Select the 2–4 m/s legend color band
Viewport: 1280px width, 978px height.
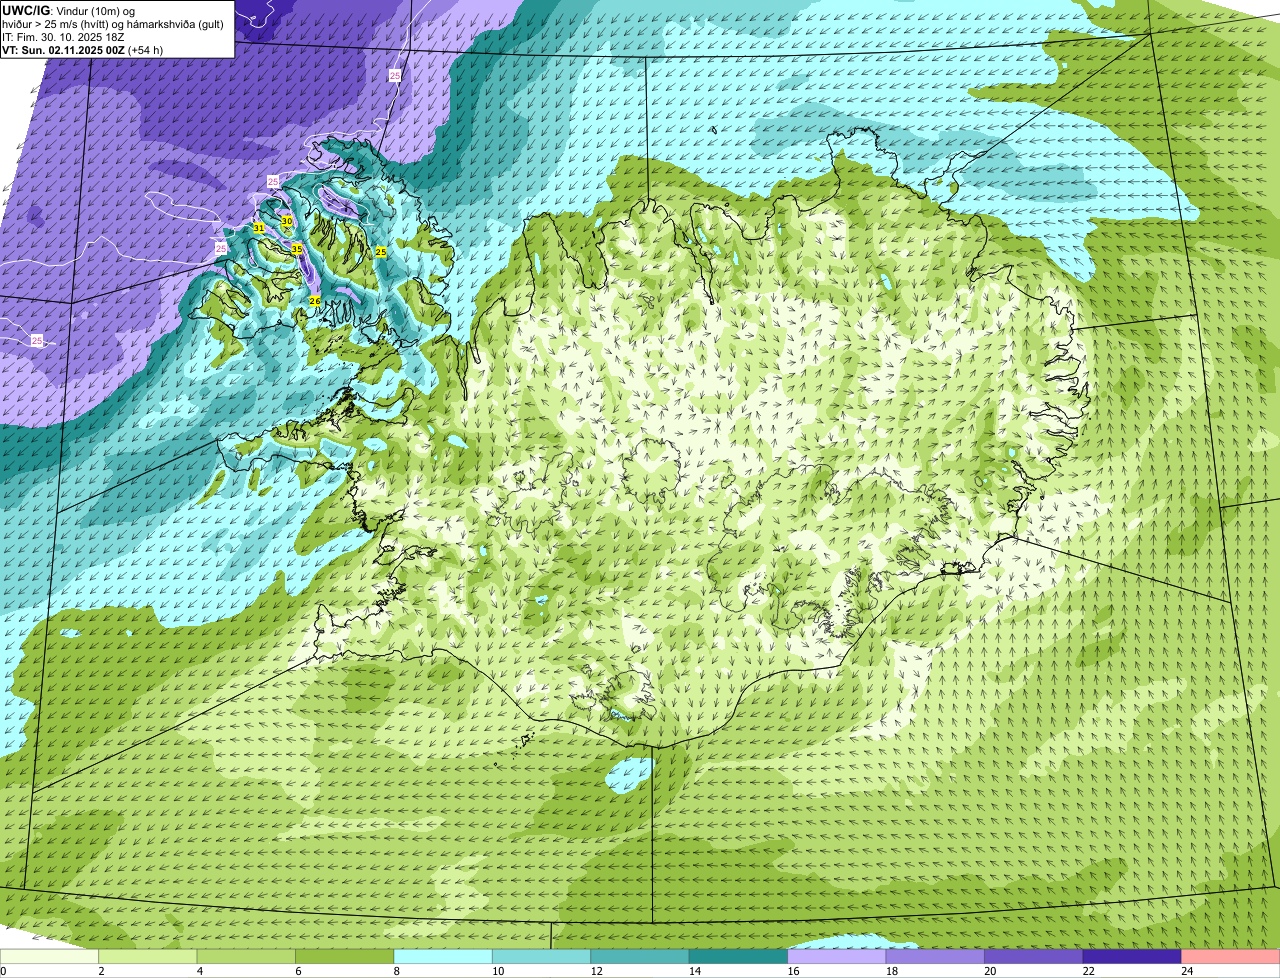148,956
